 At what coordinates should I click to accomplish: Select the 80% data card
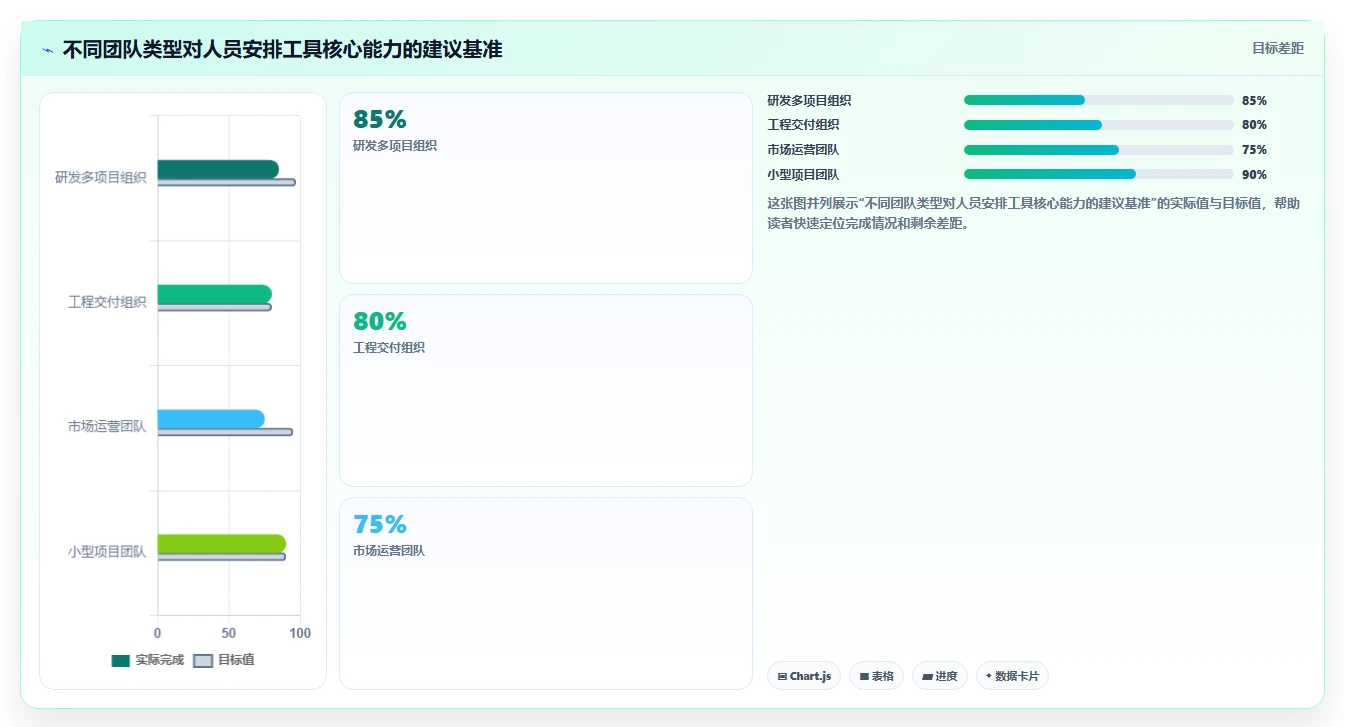(x=546, y=390)
